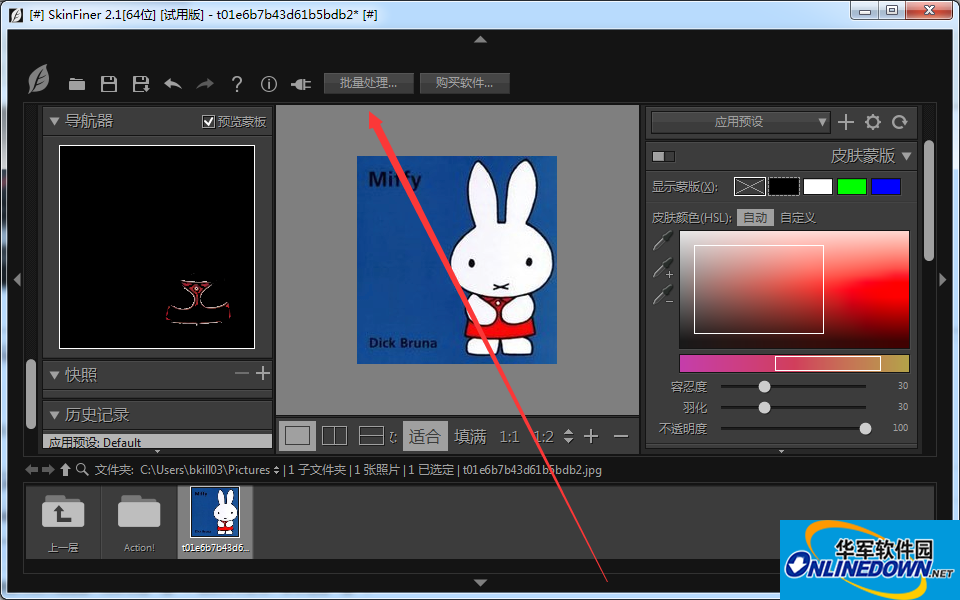Zoom out with minus icon
960x600 pixels.
click(x=621, y=437)
